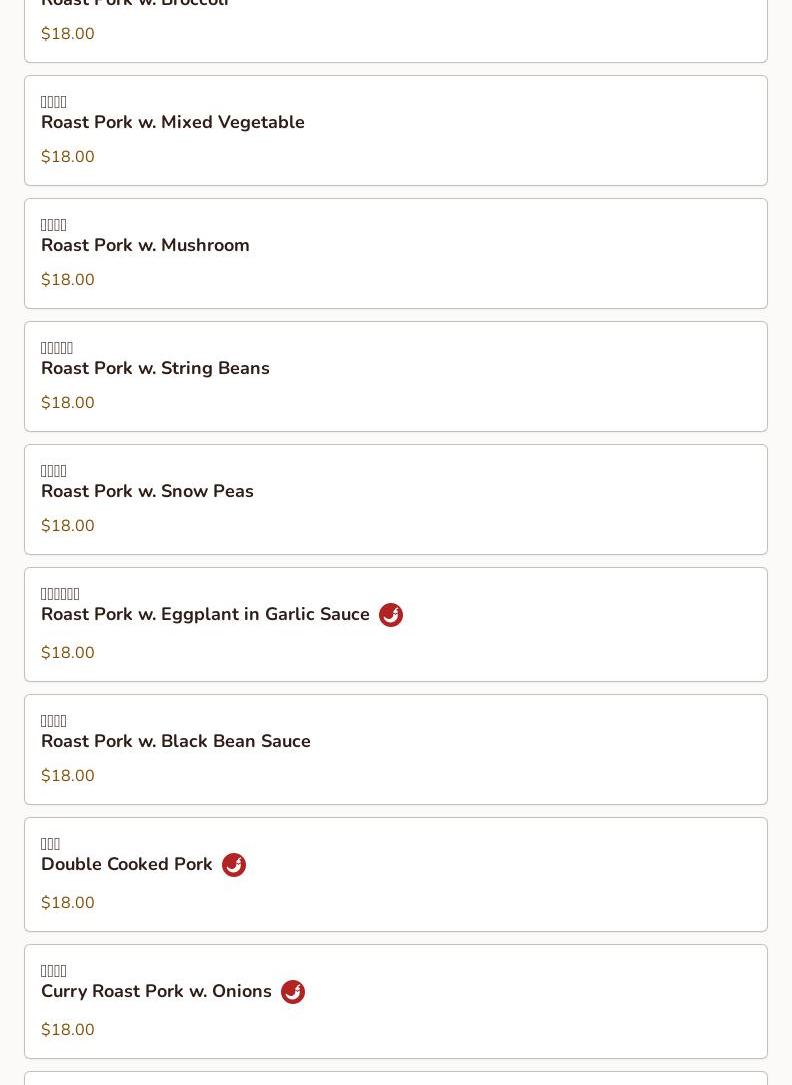This screenshot has width=792, height=1085.
Task: Open the Roast Pork w. Mixed Vegetable item
Action: click(x=173, y=122)
